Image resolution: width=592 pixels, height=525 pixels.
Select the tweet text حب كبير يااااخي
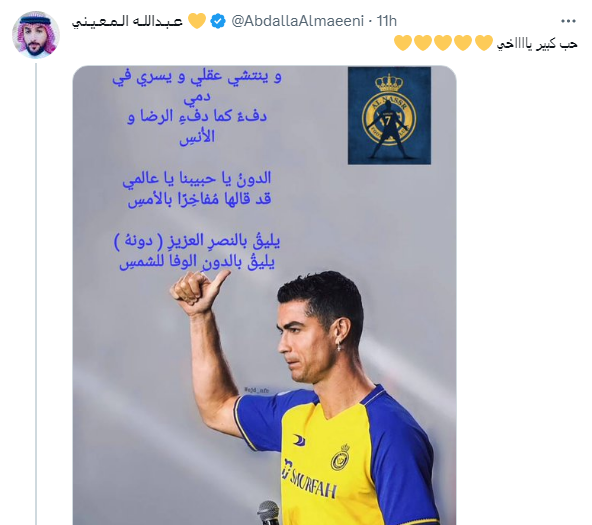point(537,44)
